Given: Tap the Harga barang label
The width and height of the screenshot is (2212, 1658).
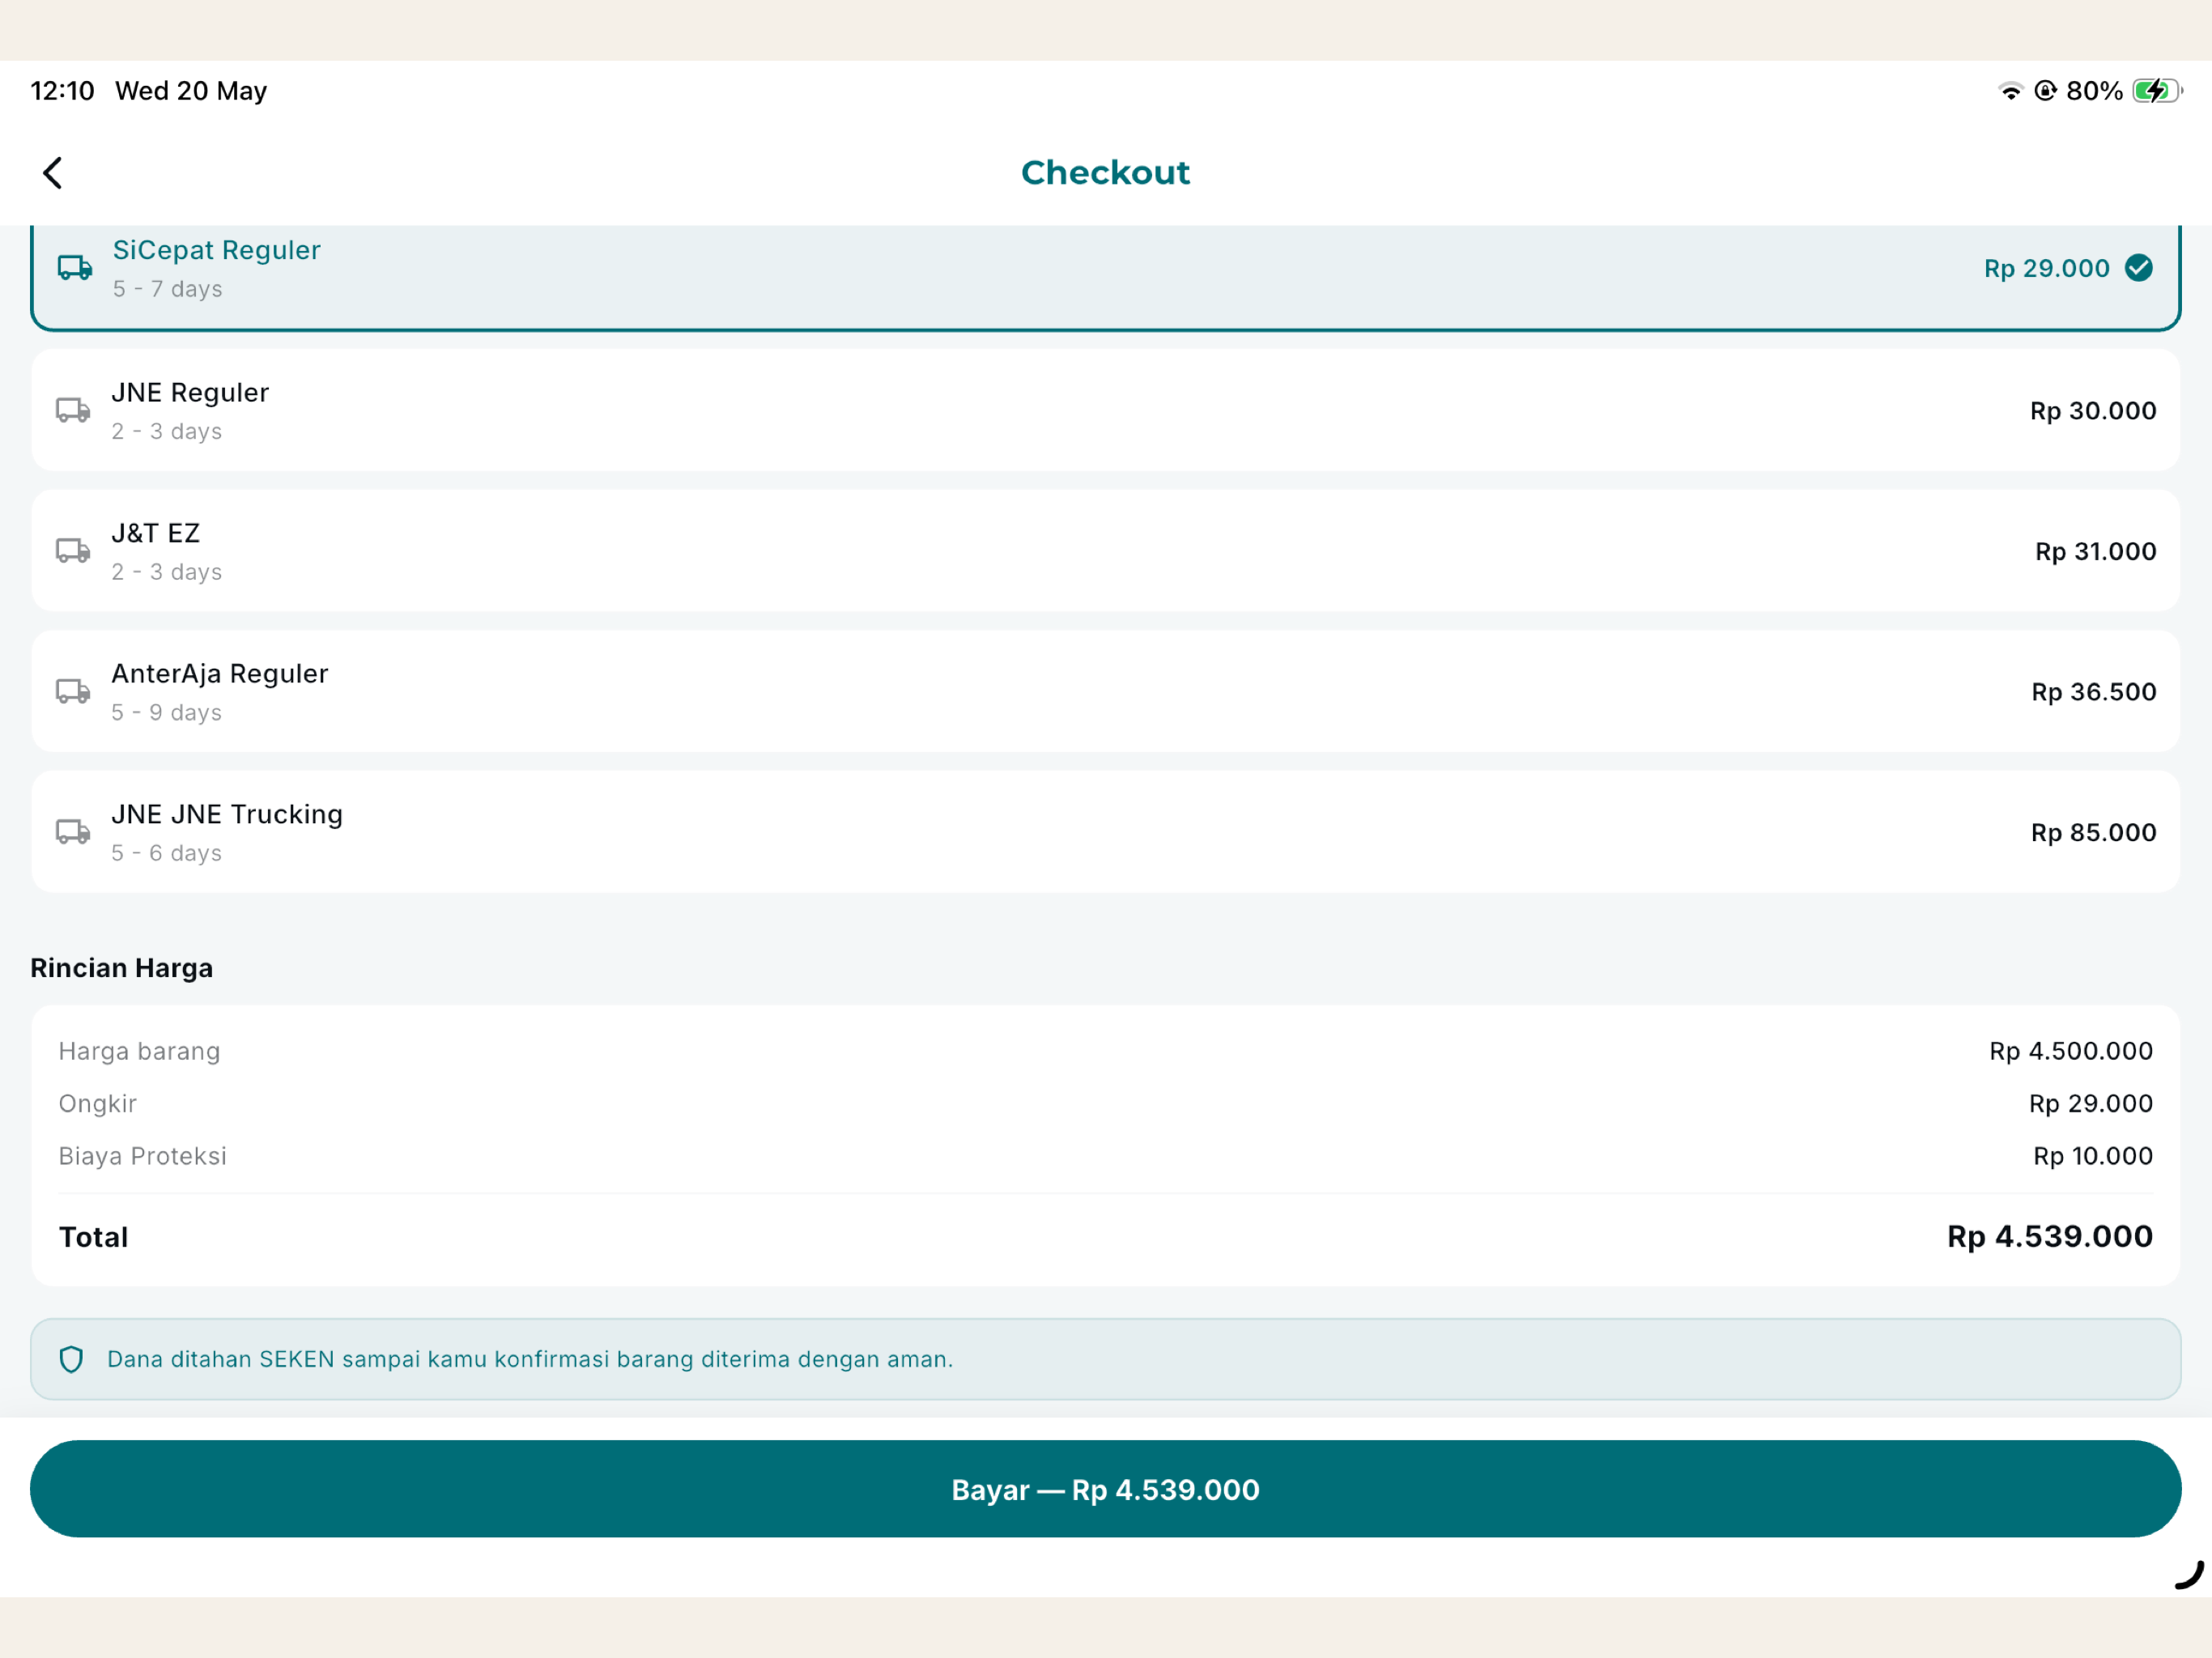Looking at the screenshot, I should tap(139, 1051).
